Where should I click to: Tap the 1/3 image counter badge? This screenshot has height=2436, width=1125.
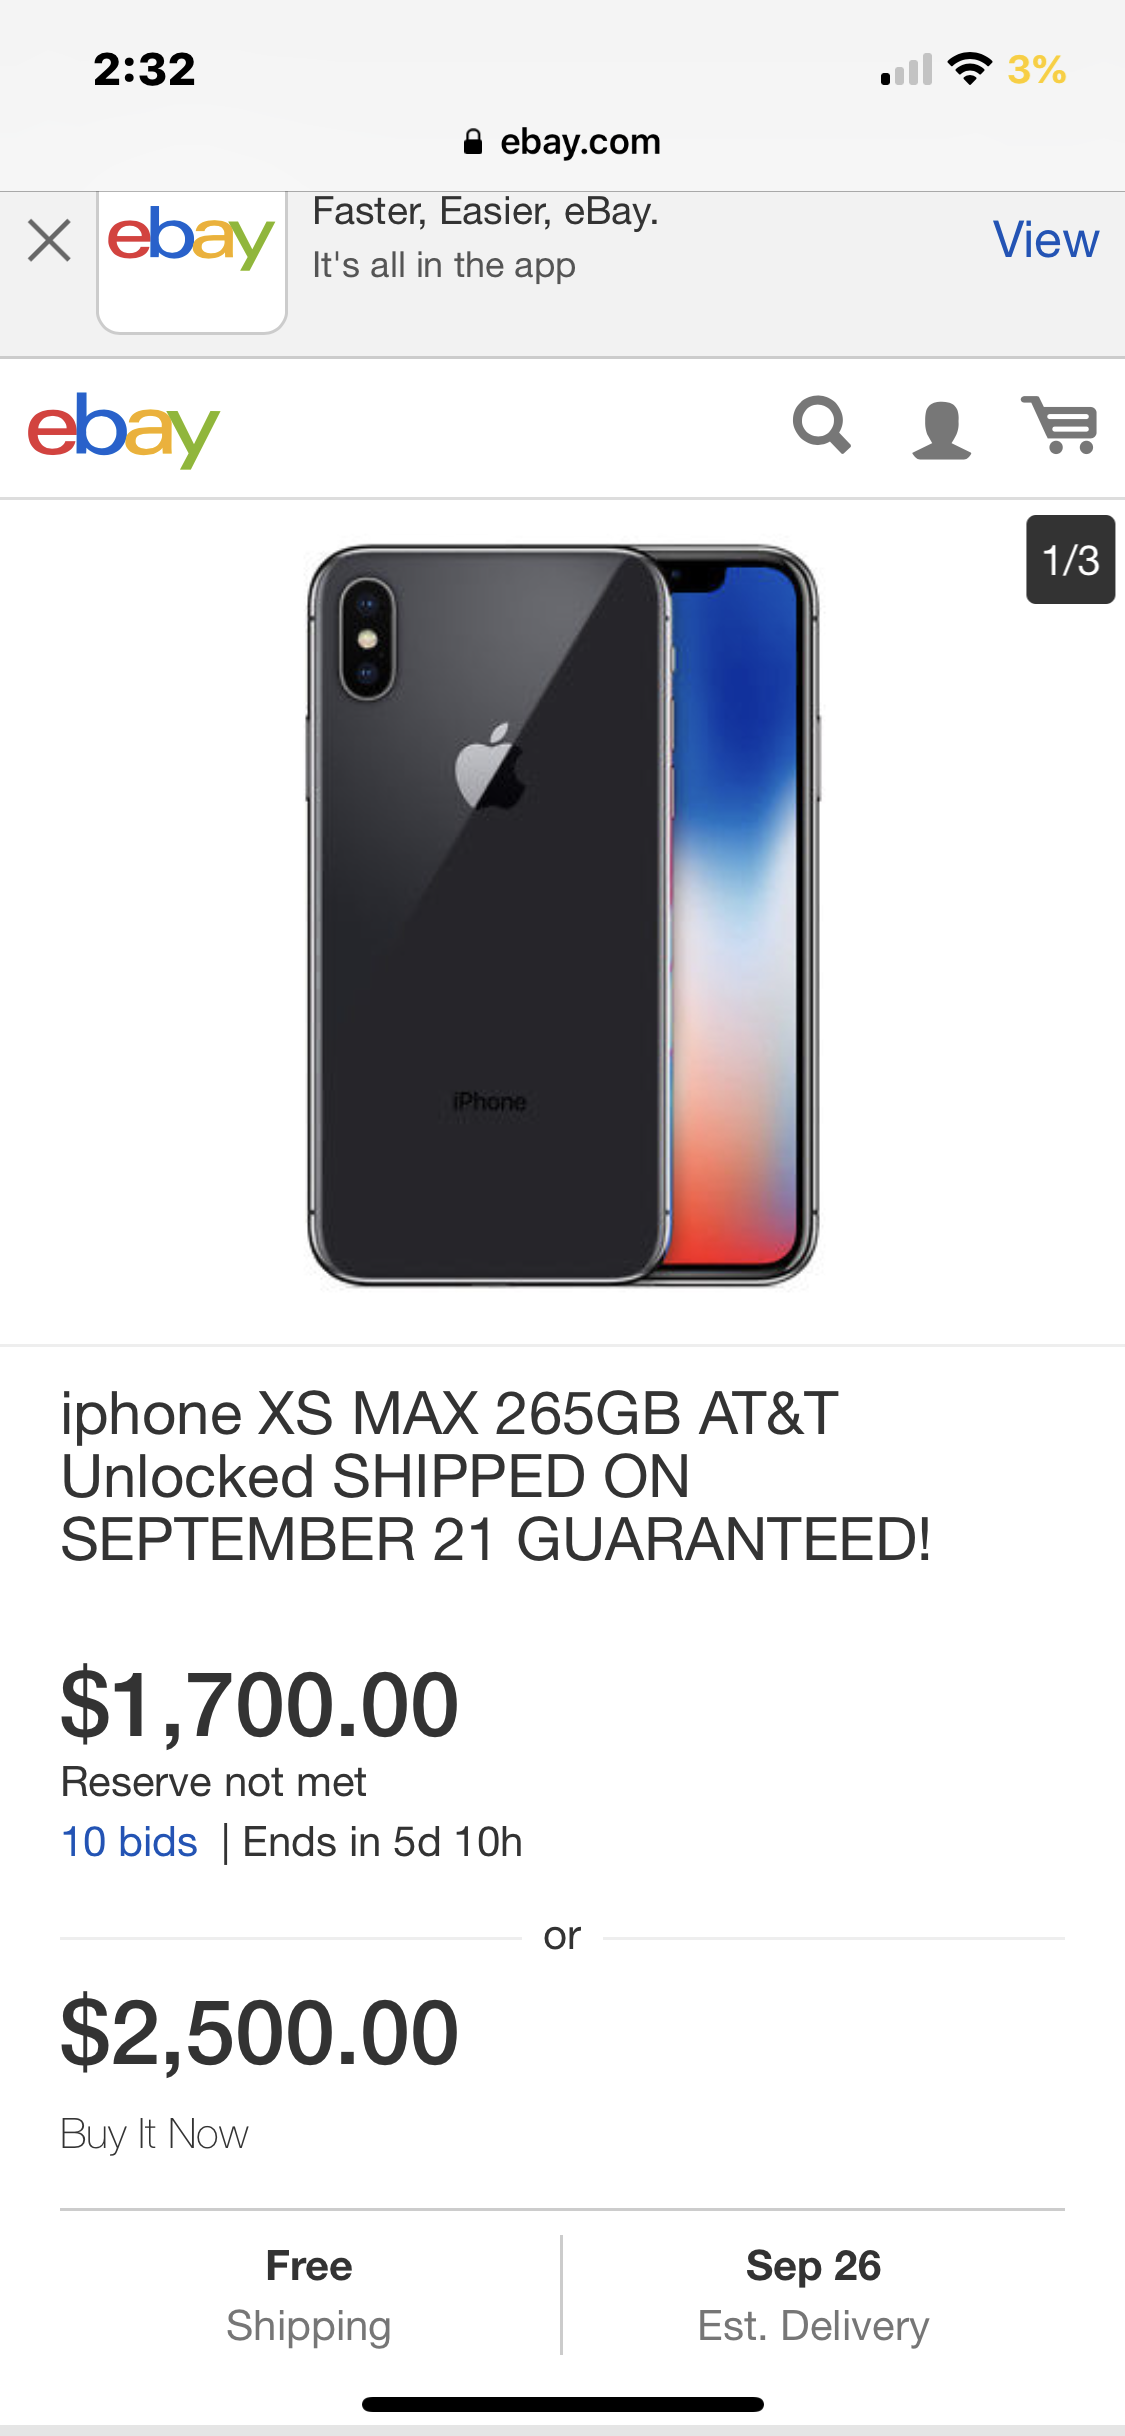1070,560
